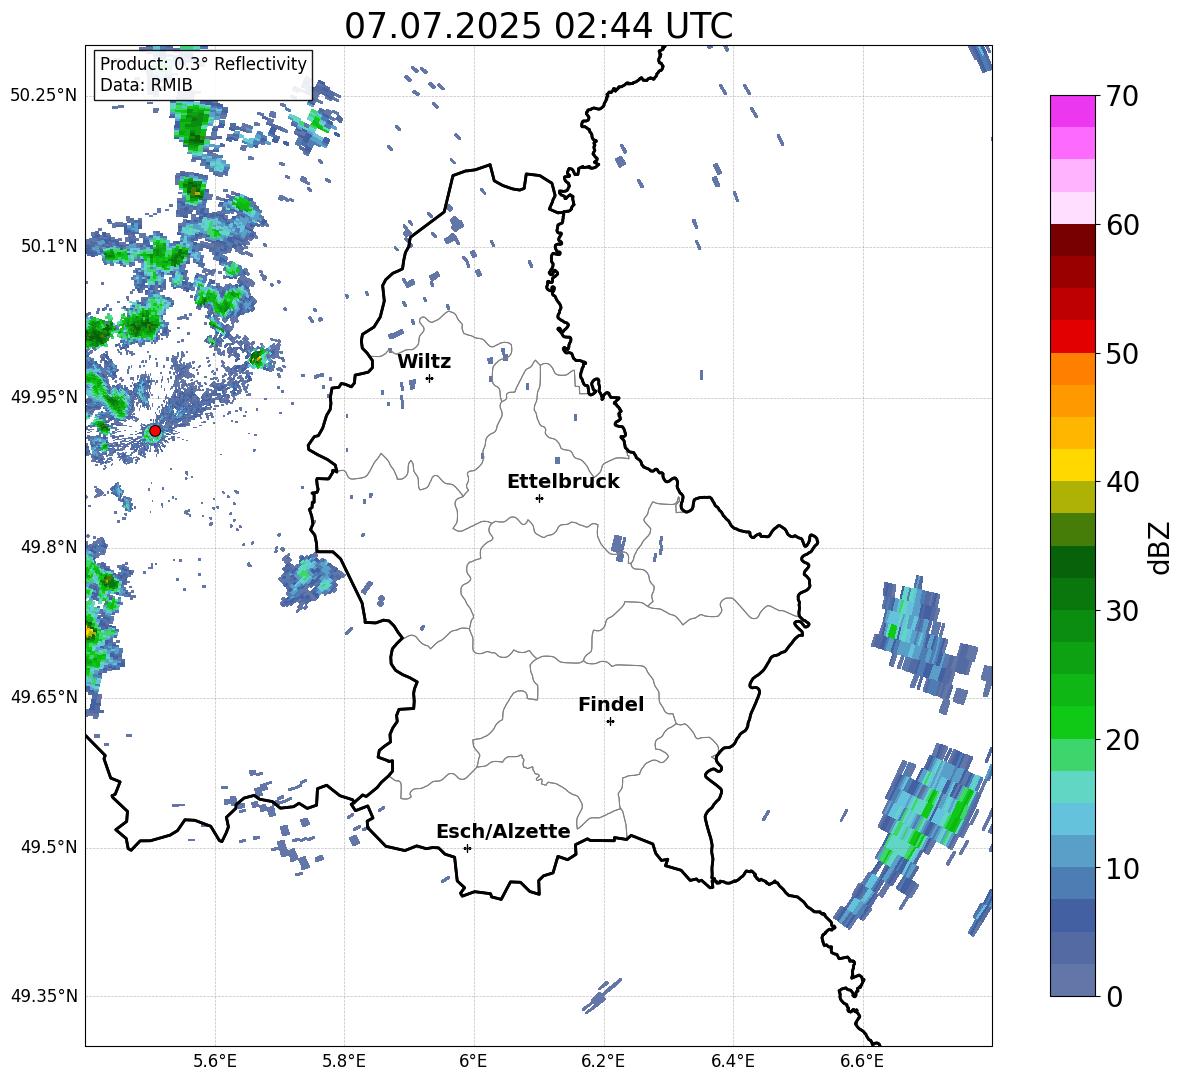Click the yellow 40-42 dBZ color band
This screenshot has height=1081, width=1184.
1072,465
